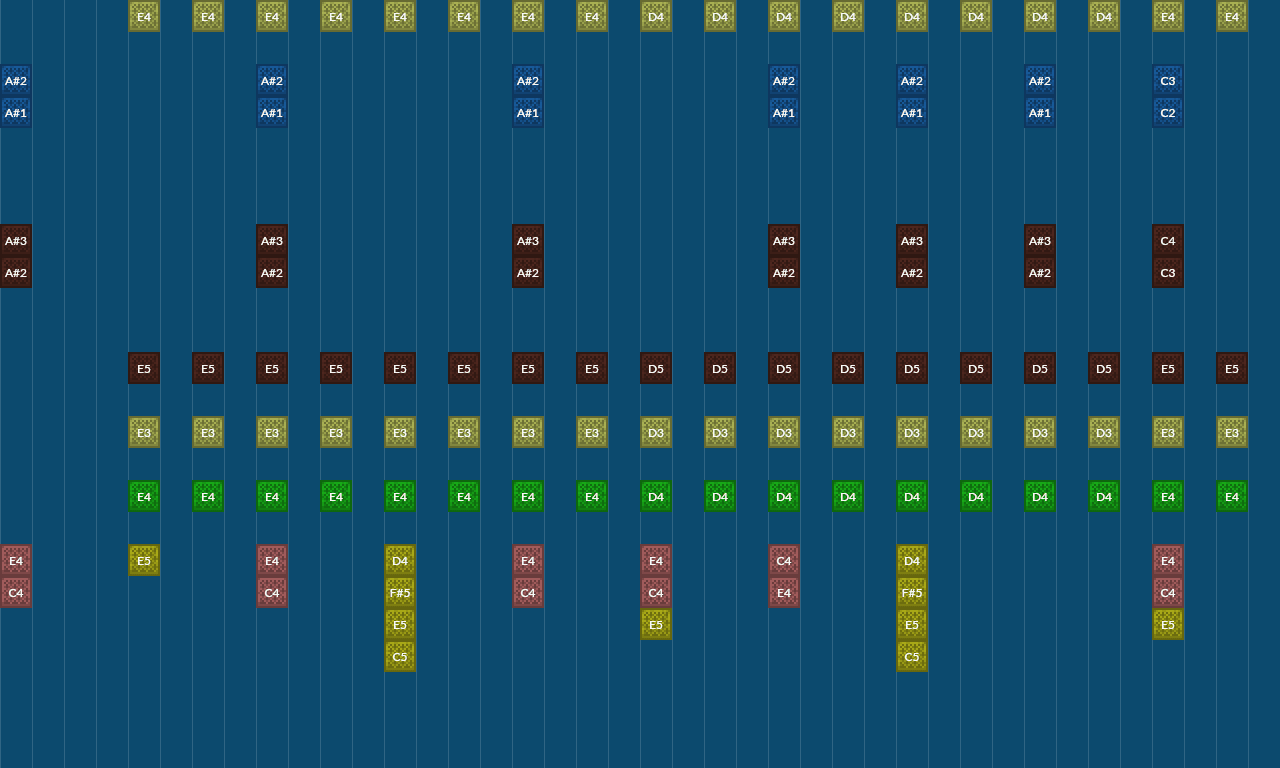Click the dark brown C3 note block

coord(1168,273)
